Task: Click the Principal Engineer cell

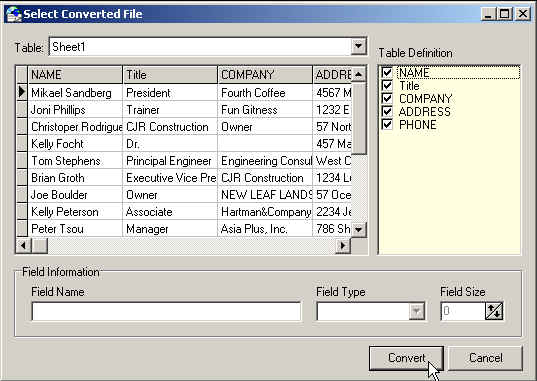Action: (x=170, y=161)
